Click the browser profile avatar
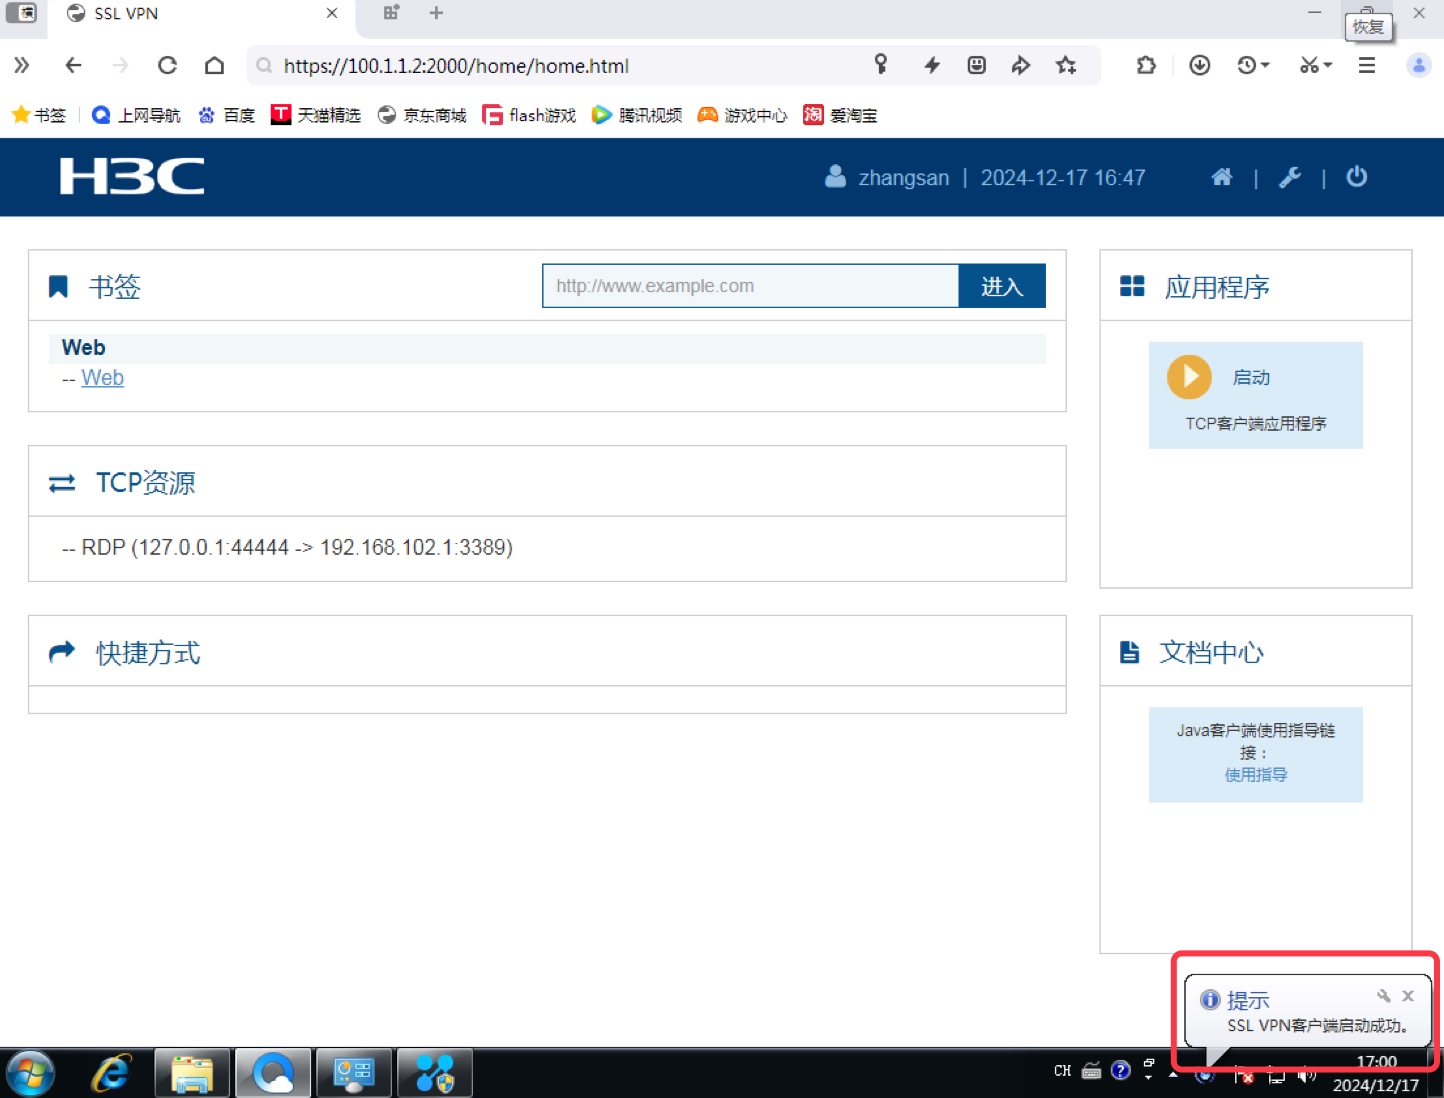 coord(1418,65)
